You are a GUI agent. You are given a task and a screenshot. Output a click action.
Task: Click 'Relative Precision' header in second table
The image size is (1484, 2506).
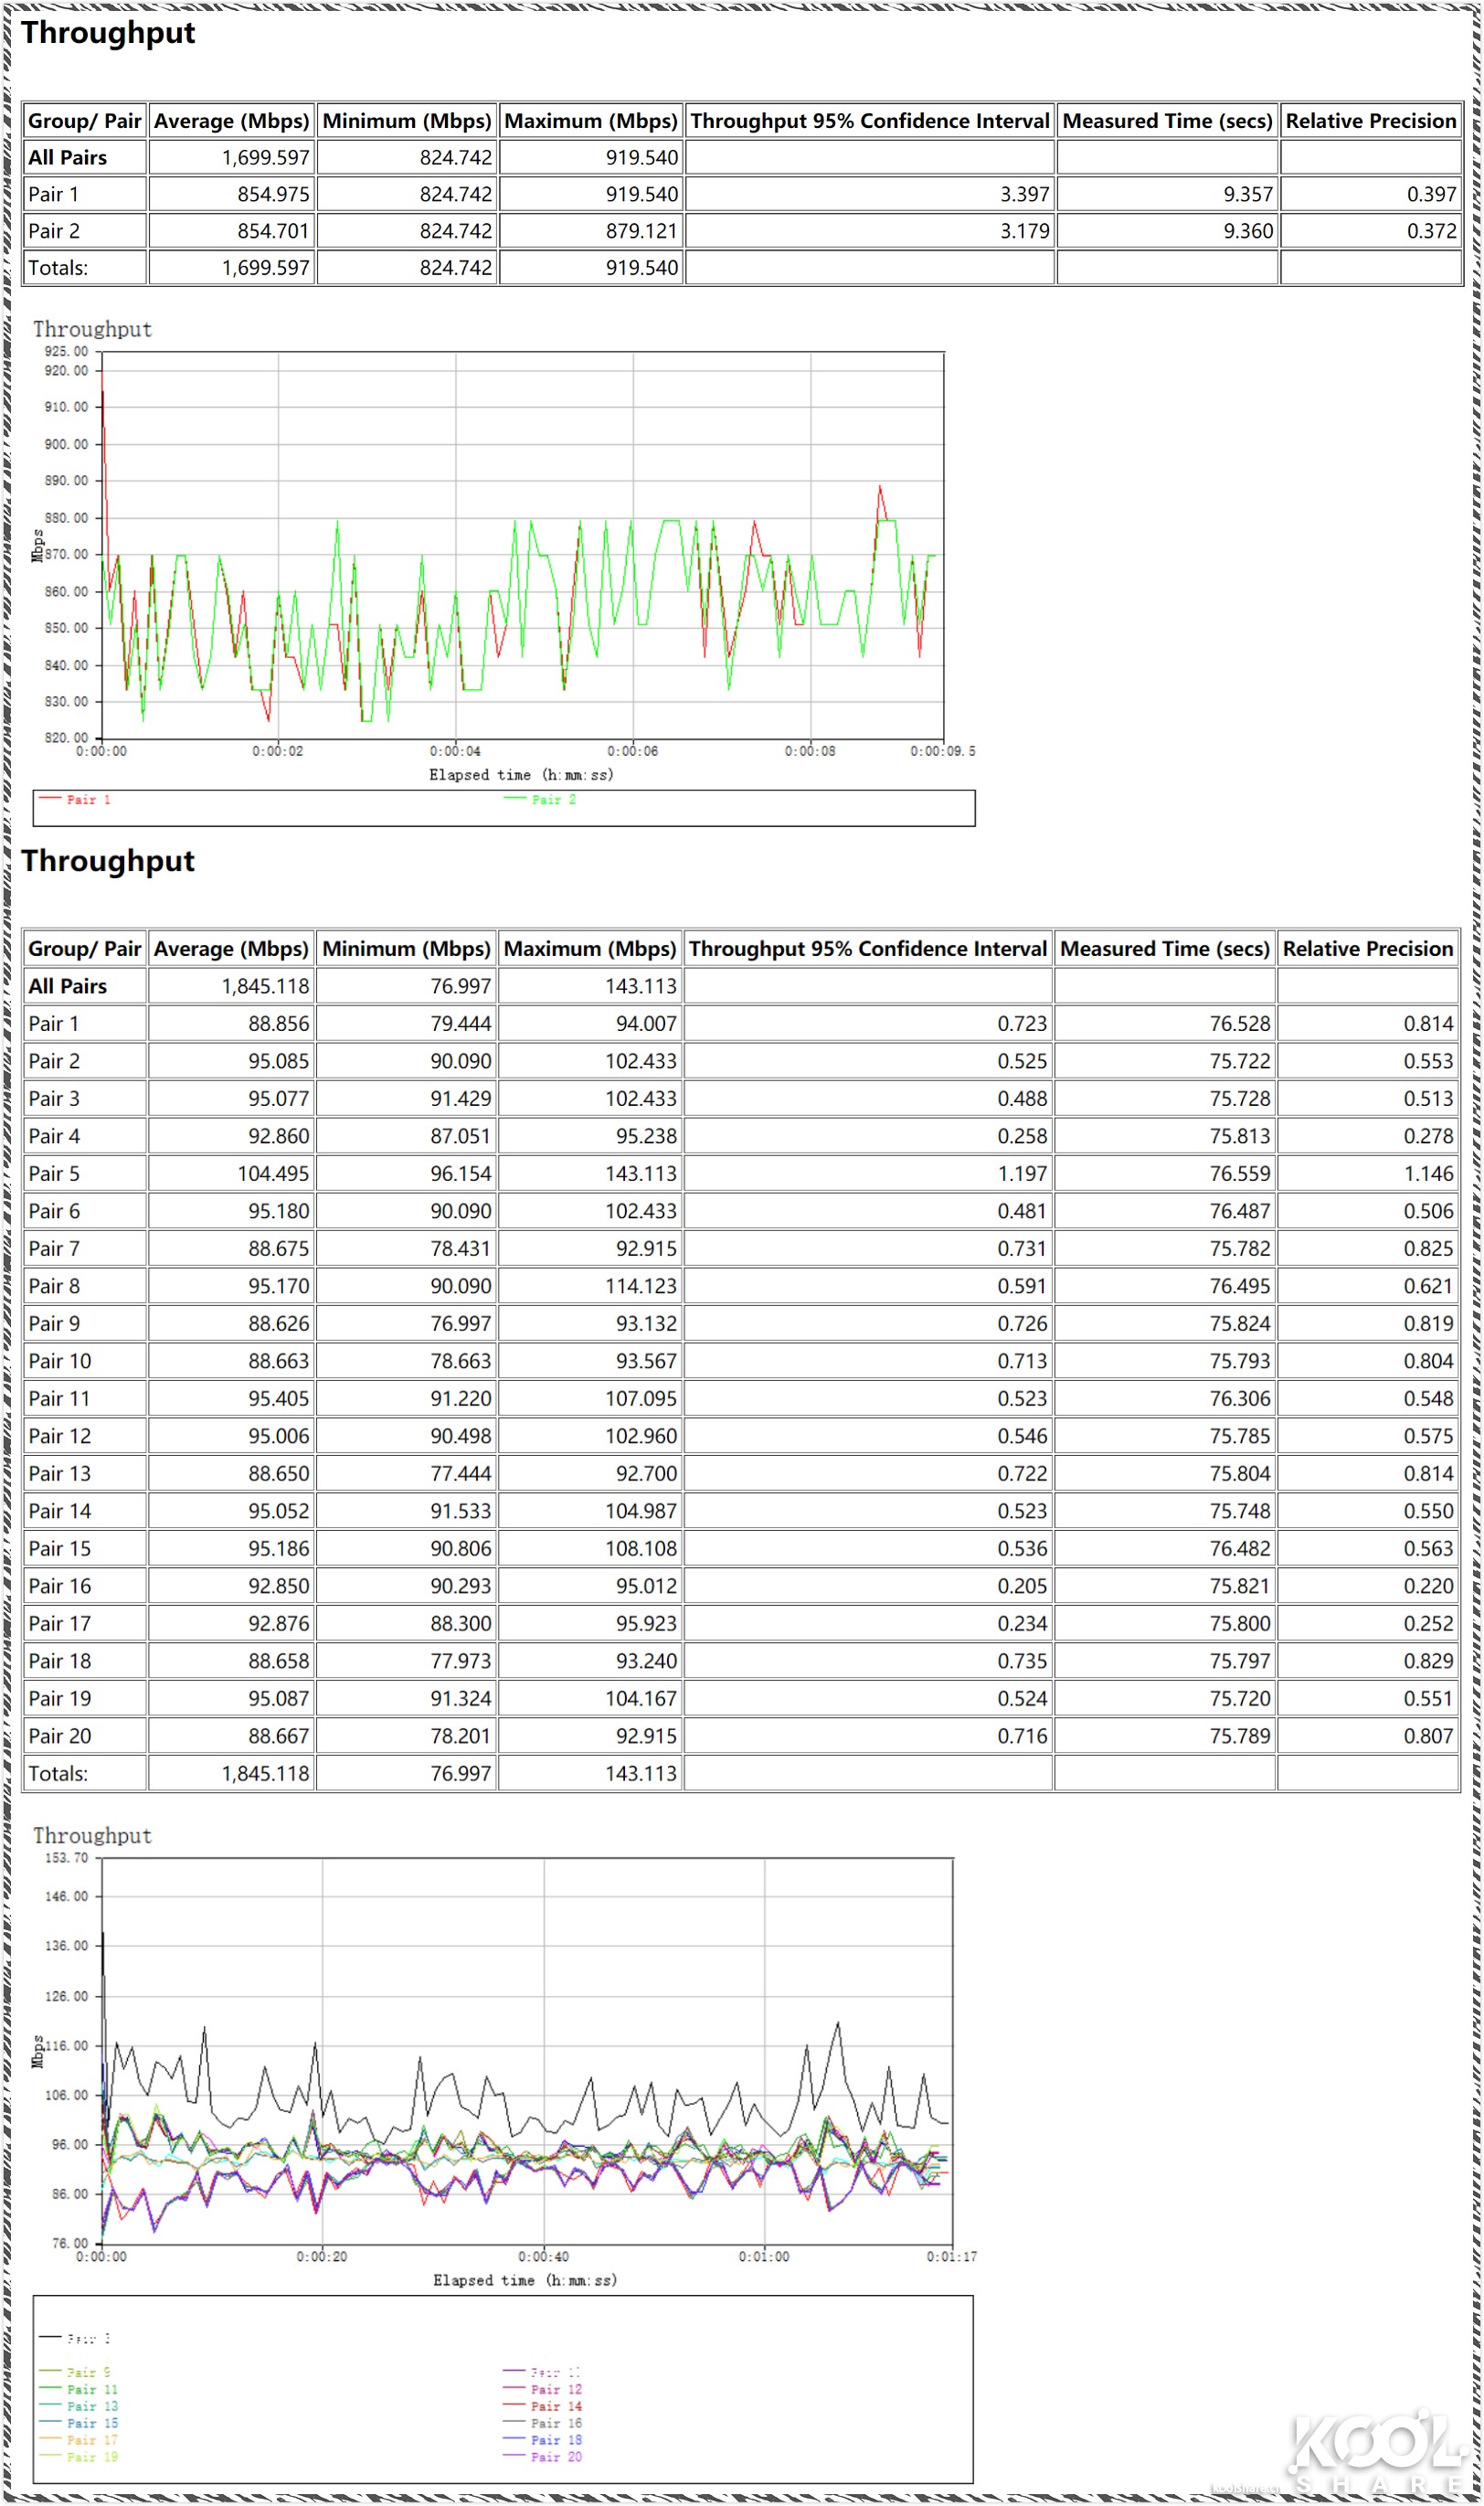coord(1367,948)
